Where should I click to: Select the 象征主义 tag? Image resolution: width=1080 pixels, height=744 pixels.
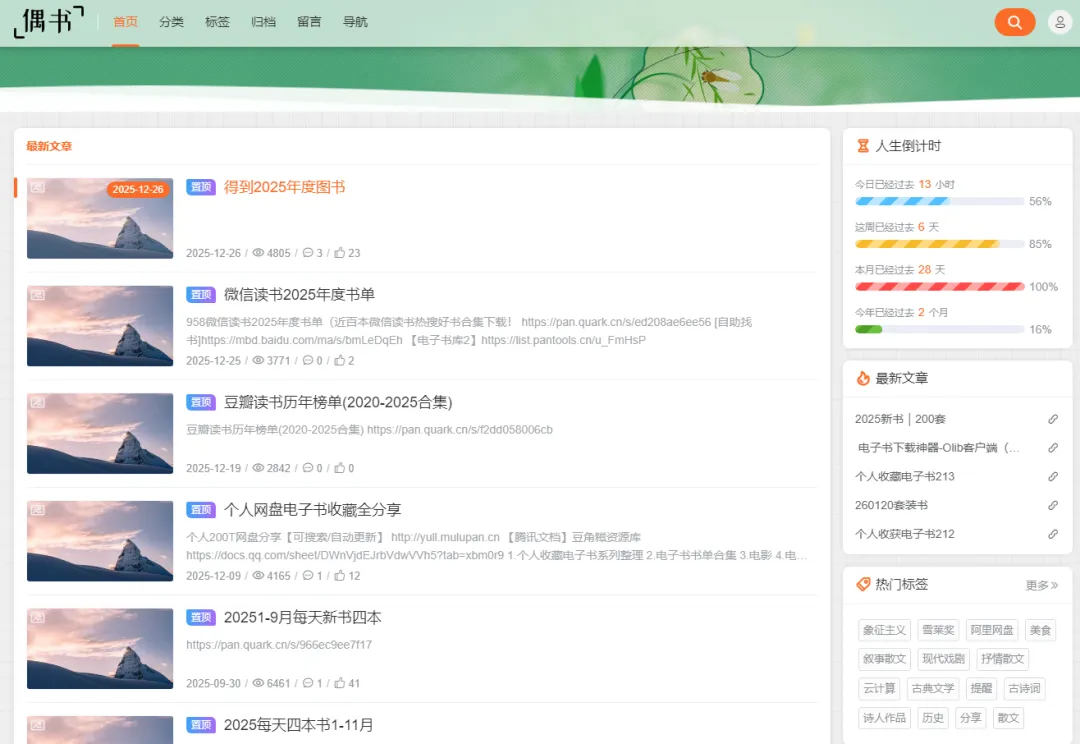[x=884, y=630]
